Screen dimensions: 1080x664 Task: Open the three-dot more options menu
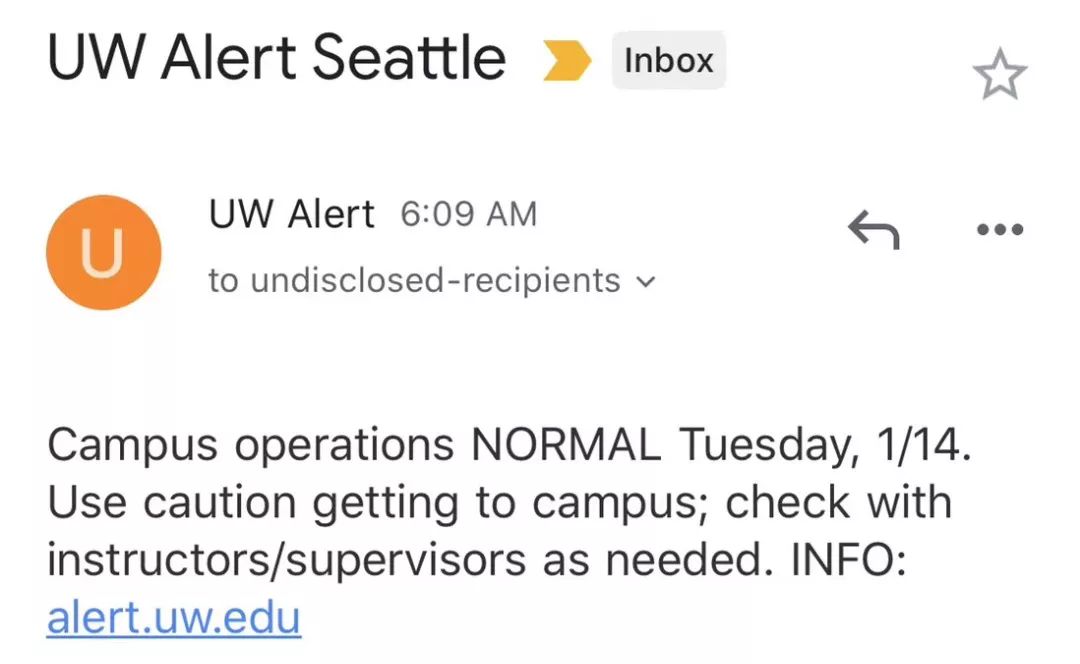(999, 230)
